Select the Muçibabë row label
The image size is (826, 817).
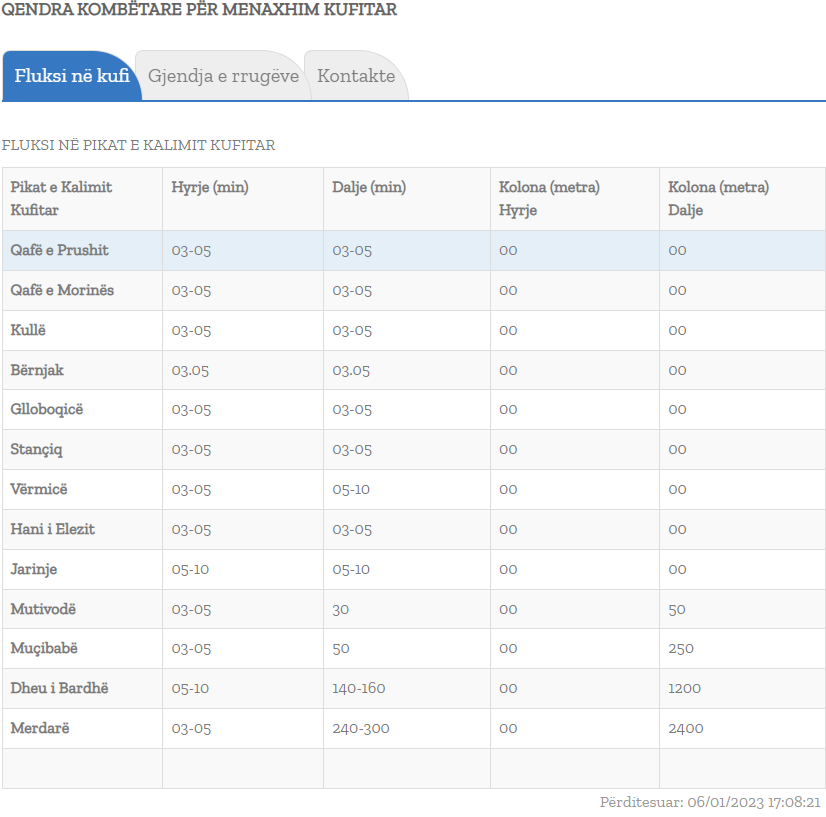point(44,648)
